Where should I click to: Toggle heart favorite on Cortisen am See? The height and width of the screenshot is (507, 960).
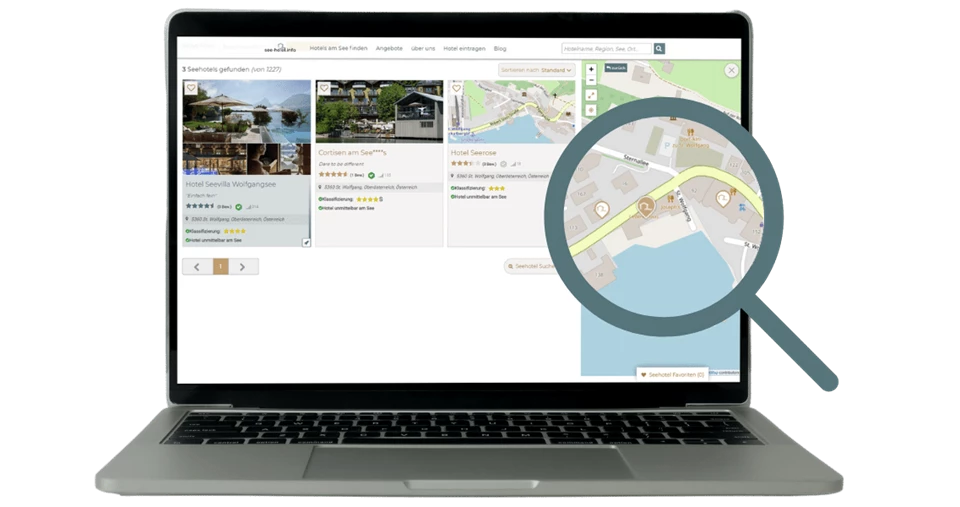click(324, 88)
